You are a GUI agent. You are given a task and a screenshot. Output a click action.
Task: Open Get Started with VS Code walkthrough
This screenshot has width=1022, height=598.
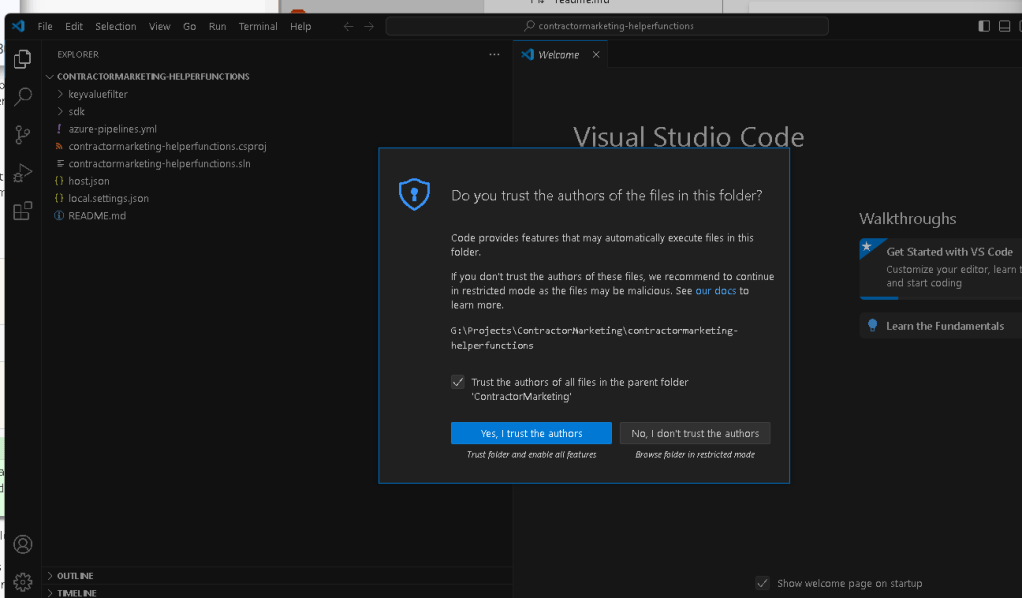[x=941, y=267]
